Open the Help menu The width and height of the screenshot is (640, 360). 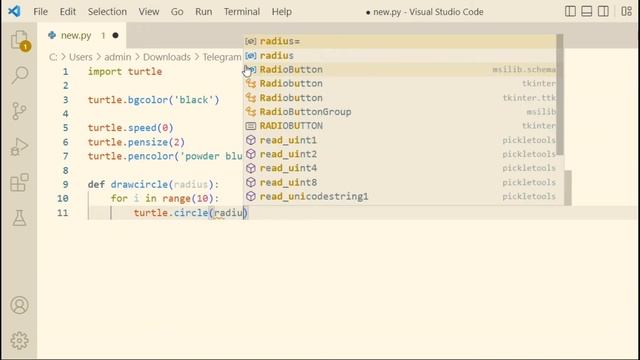coord(282,11)
